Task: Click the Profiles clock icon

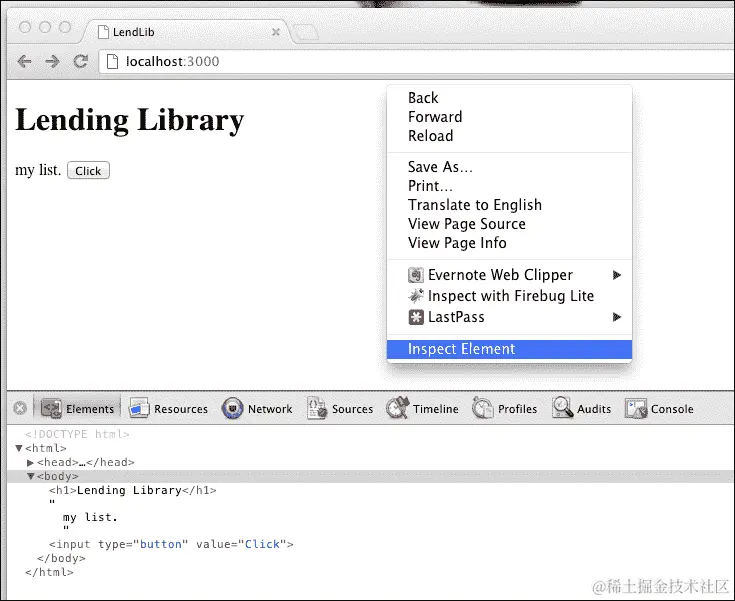Action: pos(483,408)
